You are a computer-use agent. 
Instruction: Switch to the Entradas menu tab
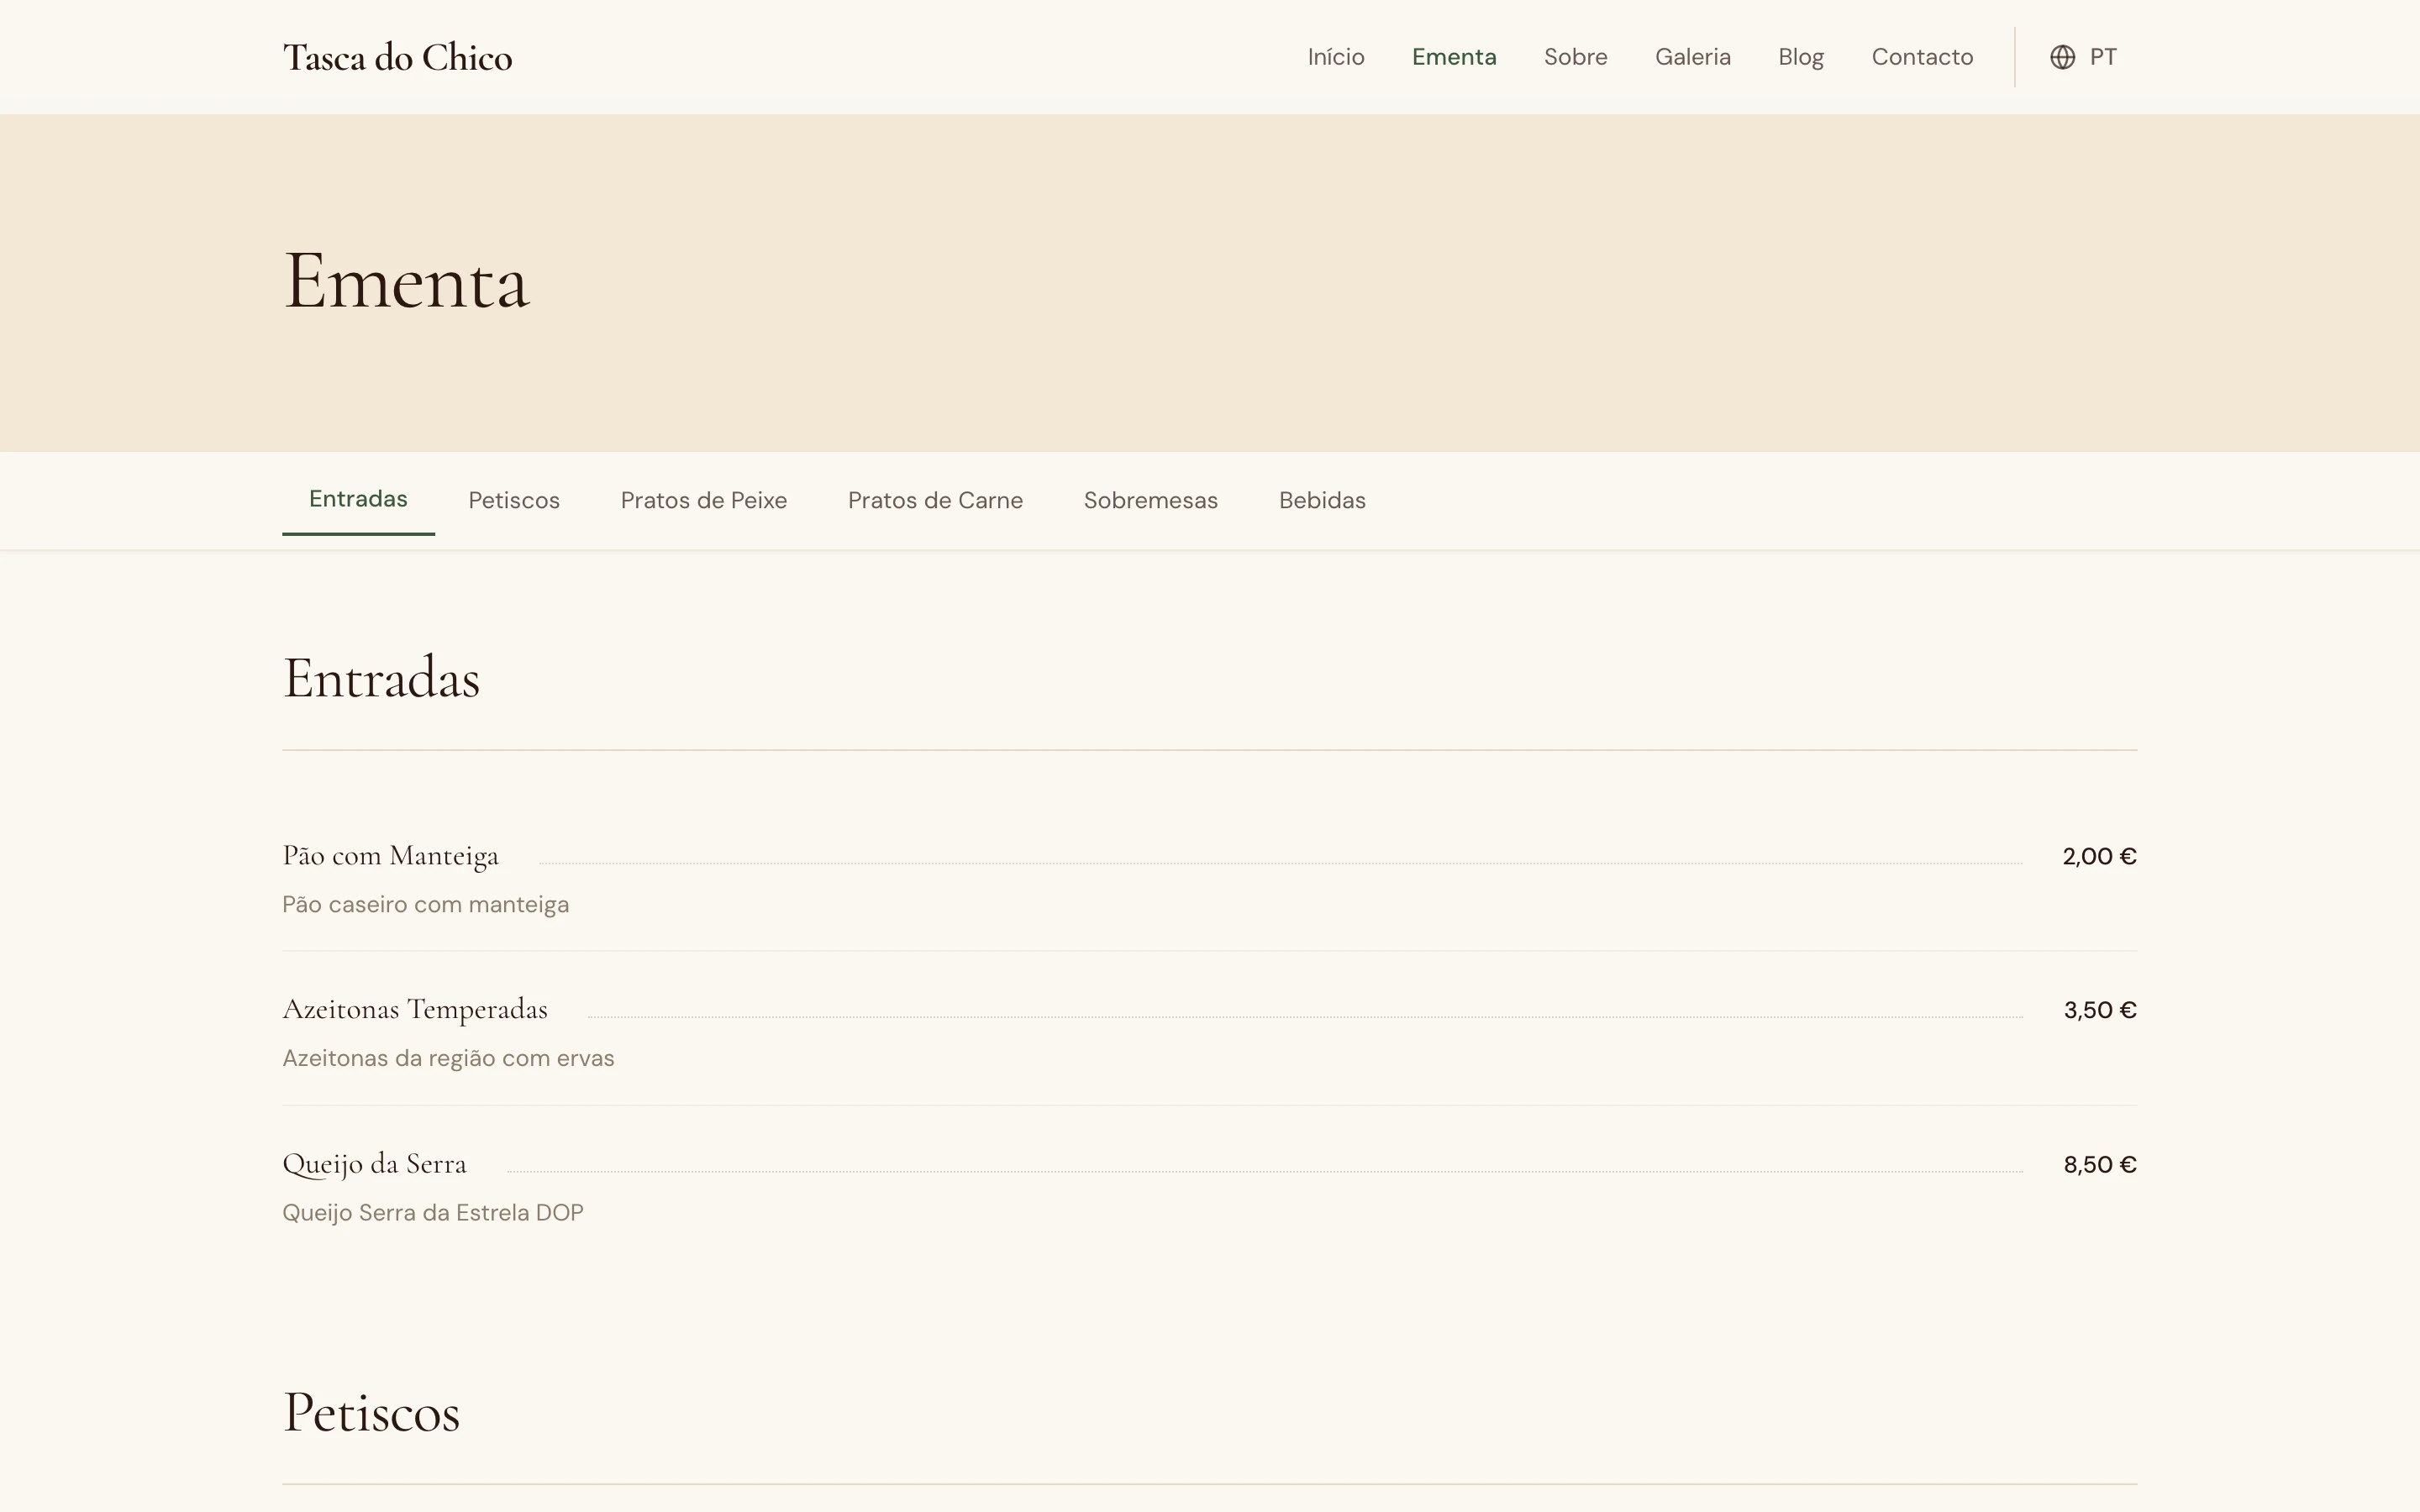(357, 500)
